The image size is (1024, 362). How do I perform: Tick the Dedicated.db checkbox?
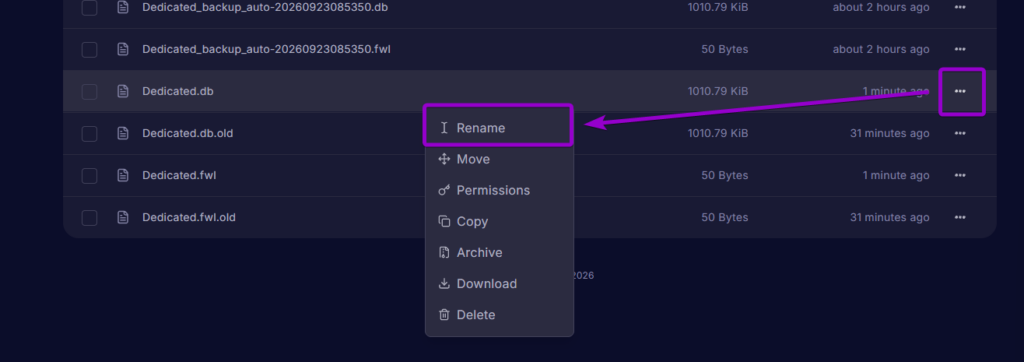tap(89, 91)
